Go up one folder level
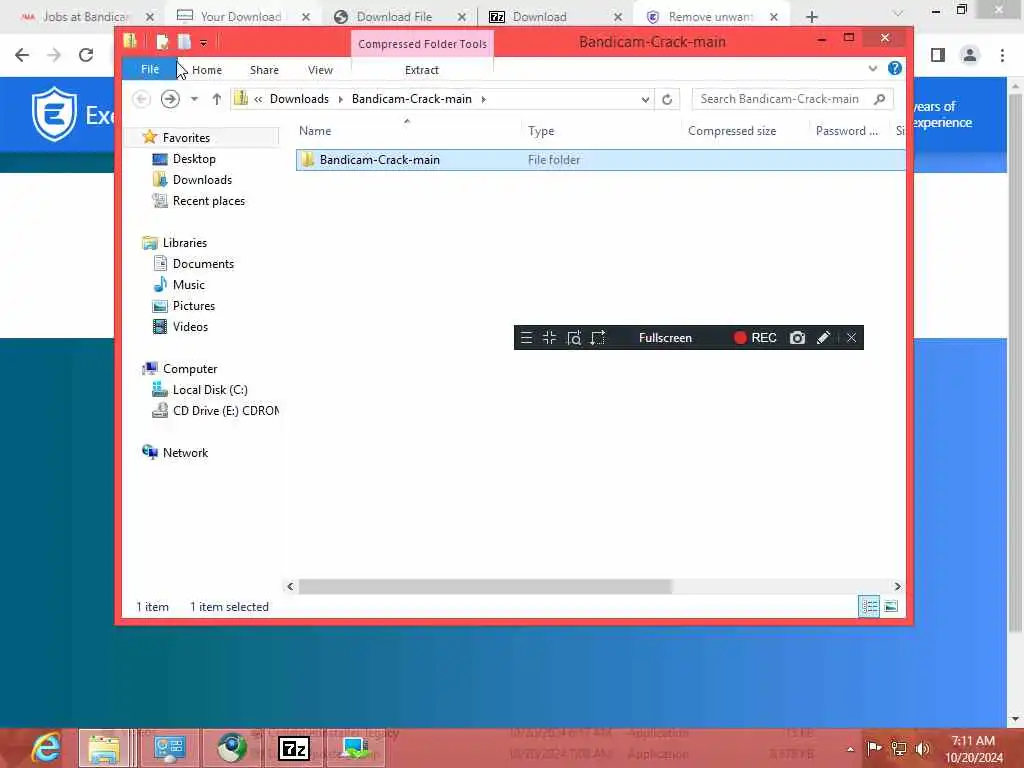This screenshot has height=768, width=1024. [216, 99]
